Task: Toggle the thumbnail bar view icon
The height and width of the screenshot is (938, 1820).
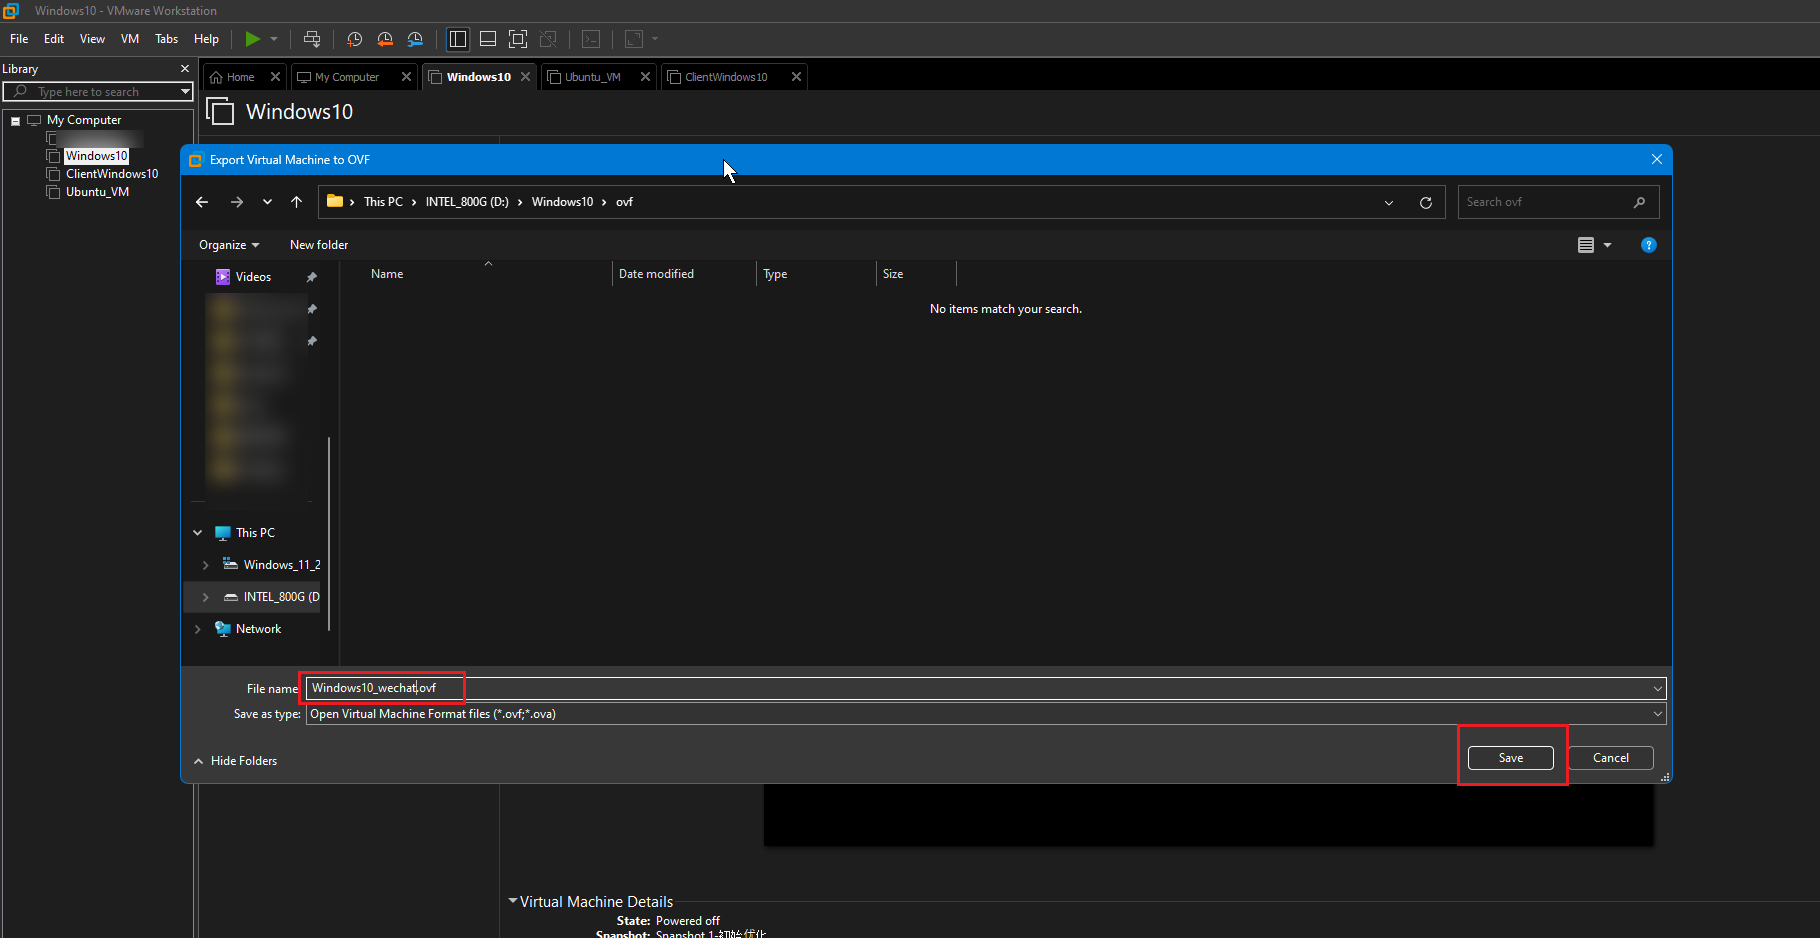Action: (x=488, y=39)
